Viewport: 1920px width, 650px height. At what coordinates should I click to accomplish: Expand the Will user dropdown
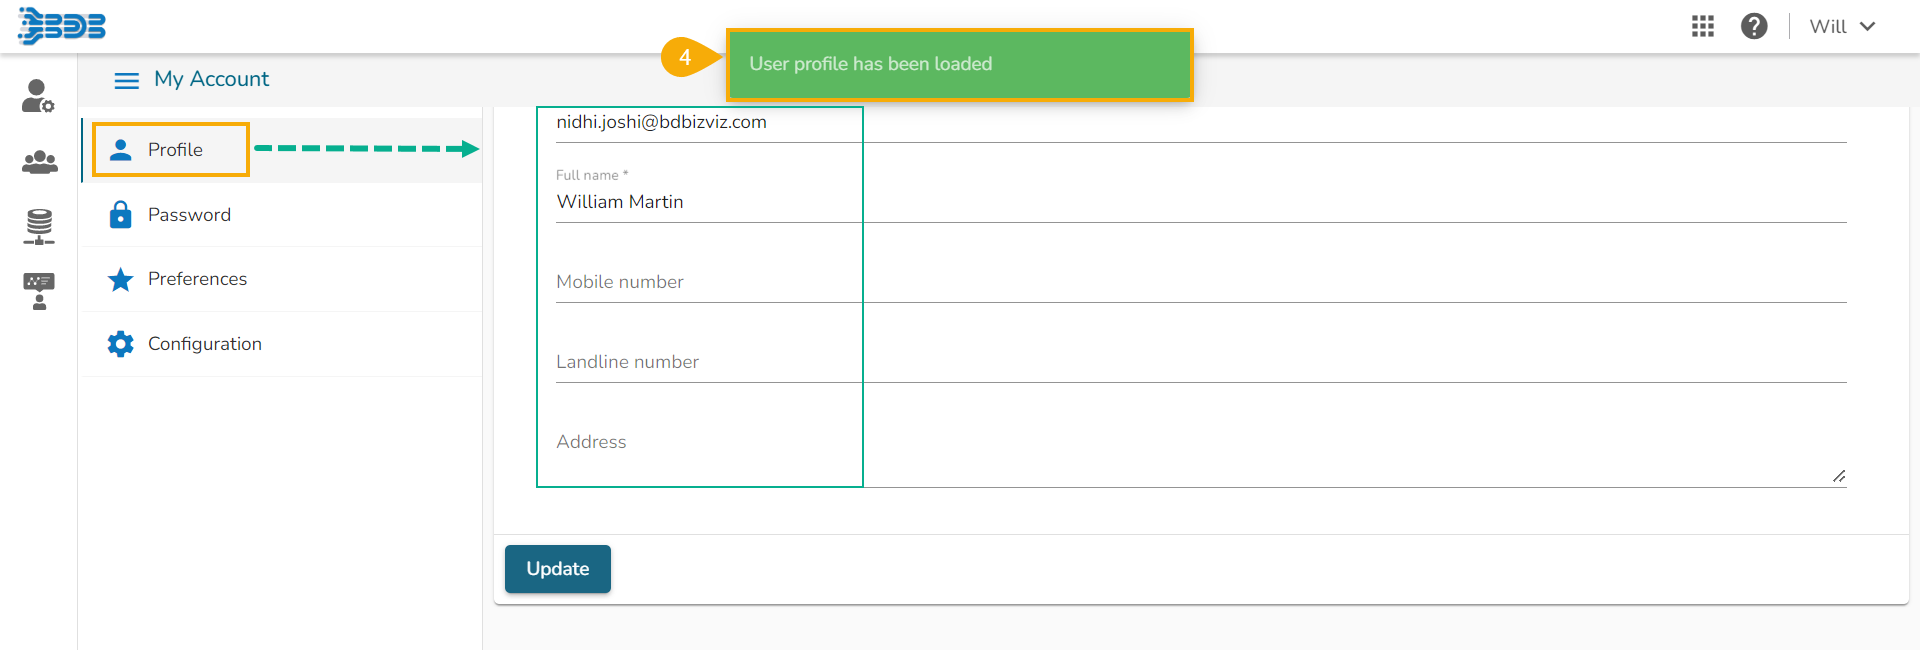coord(1842,27)
